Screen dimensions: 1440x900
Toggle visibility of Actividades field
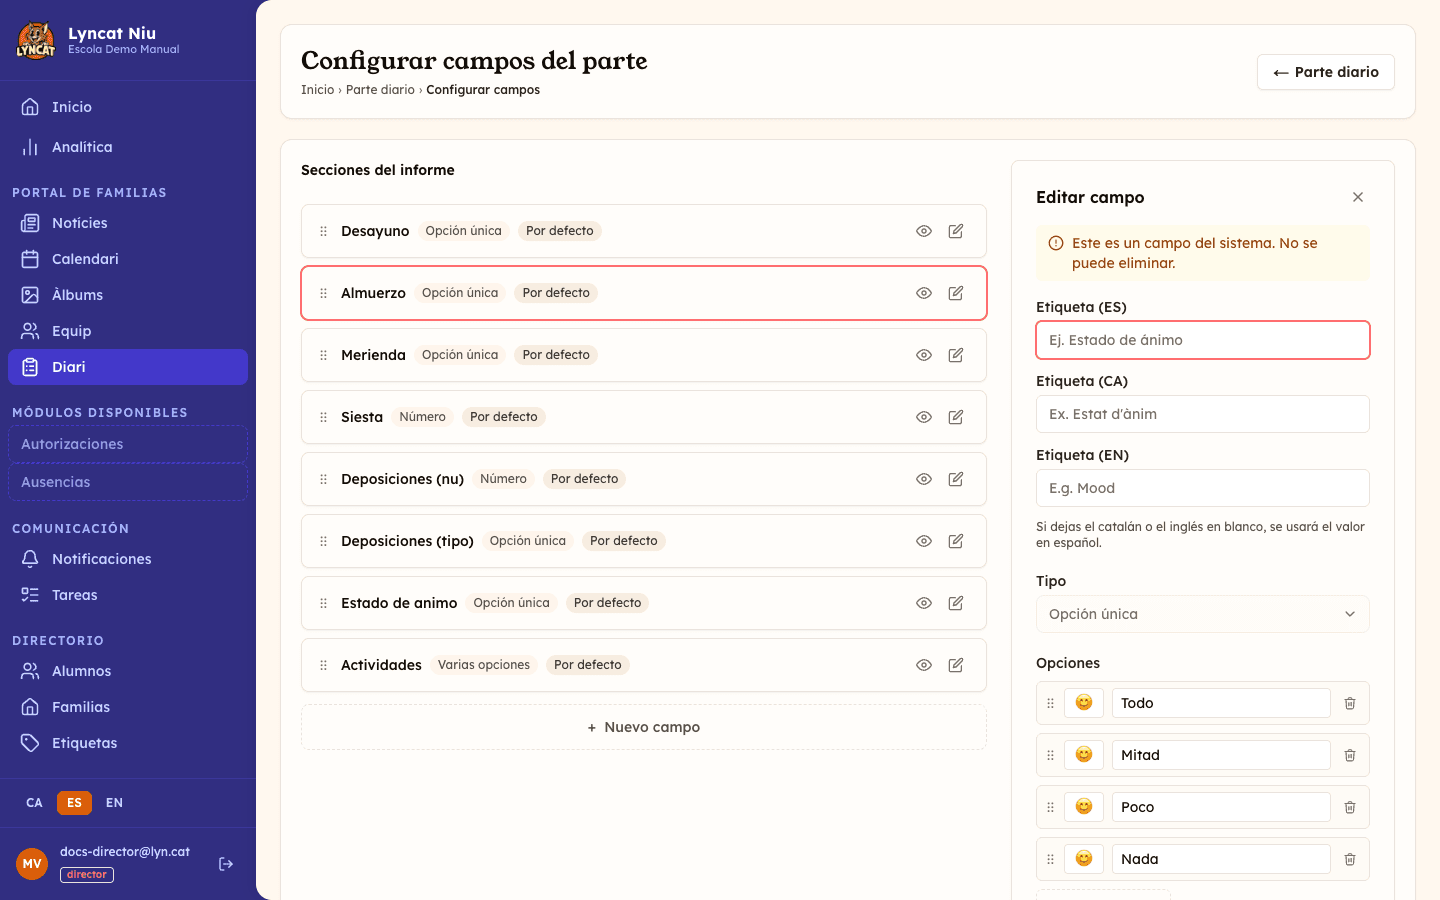pyautogui.click(x=924, y=665)
